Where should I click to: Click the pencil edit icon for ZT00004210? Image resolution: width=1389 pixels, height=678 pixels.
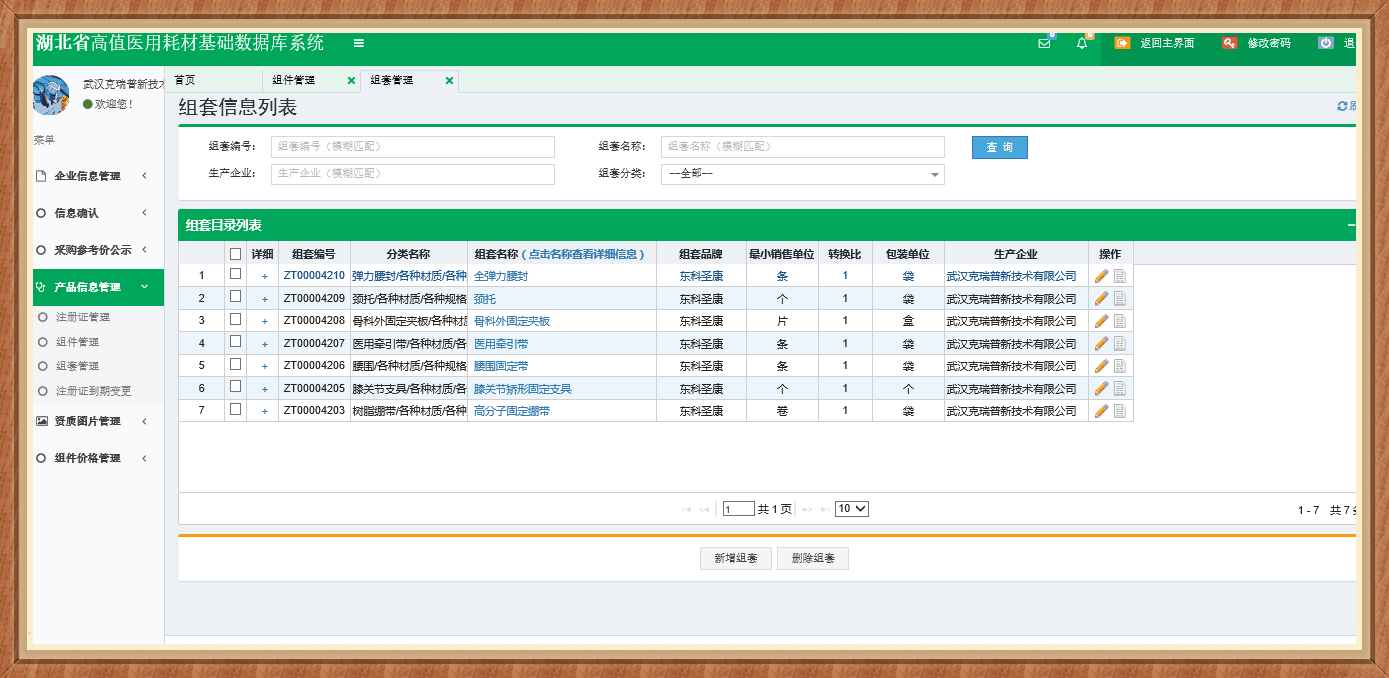point(1101,276)
